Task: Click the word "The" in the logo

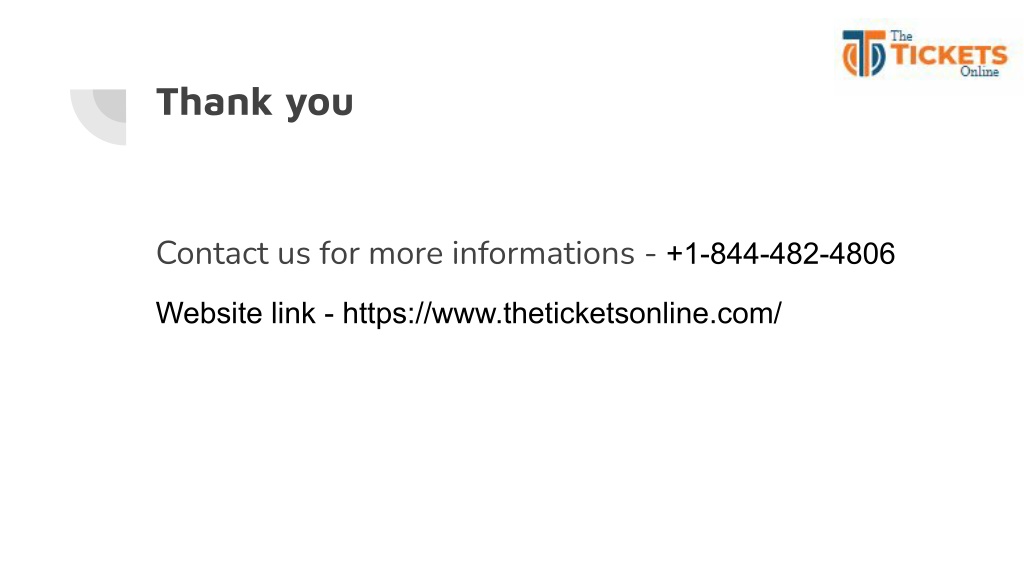Action: [901, 37]
